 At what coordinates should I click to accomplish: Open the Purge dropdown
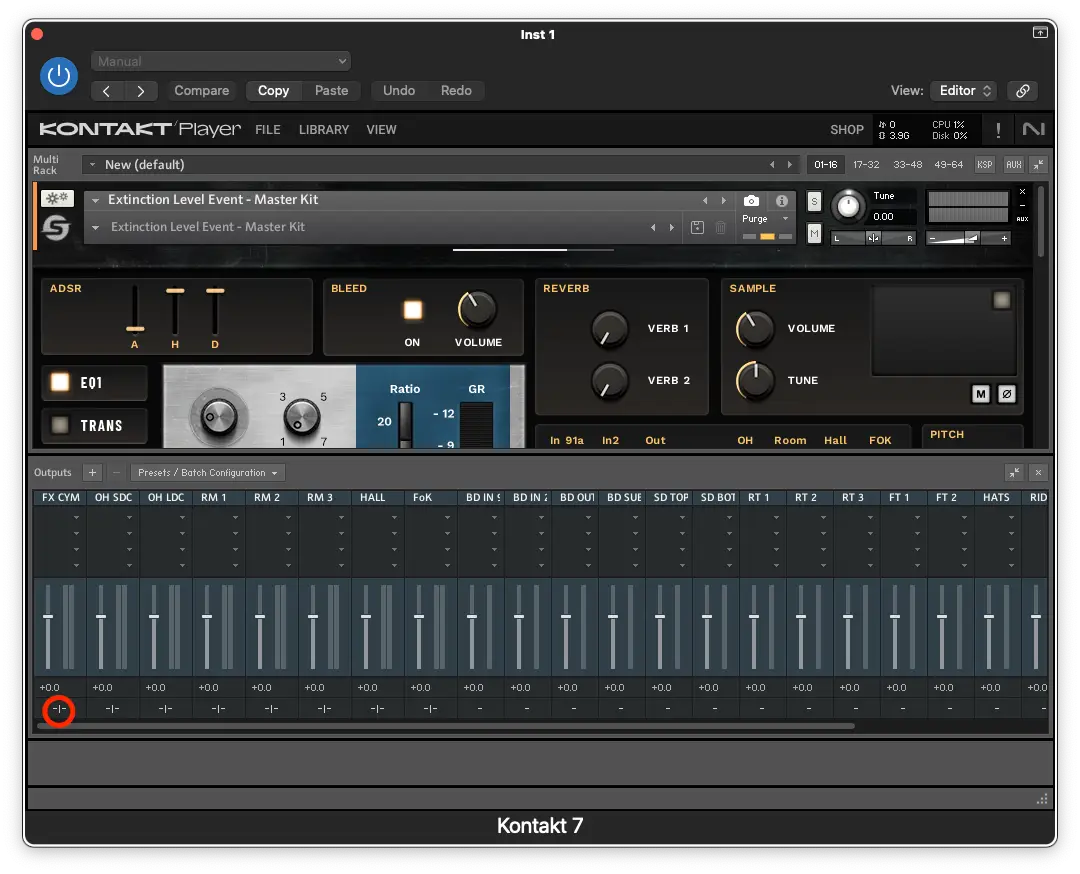click(x=765, y=218)
